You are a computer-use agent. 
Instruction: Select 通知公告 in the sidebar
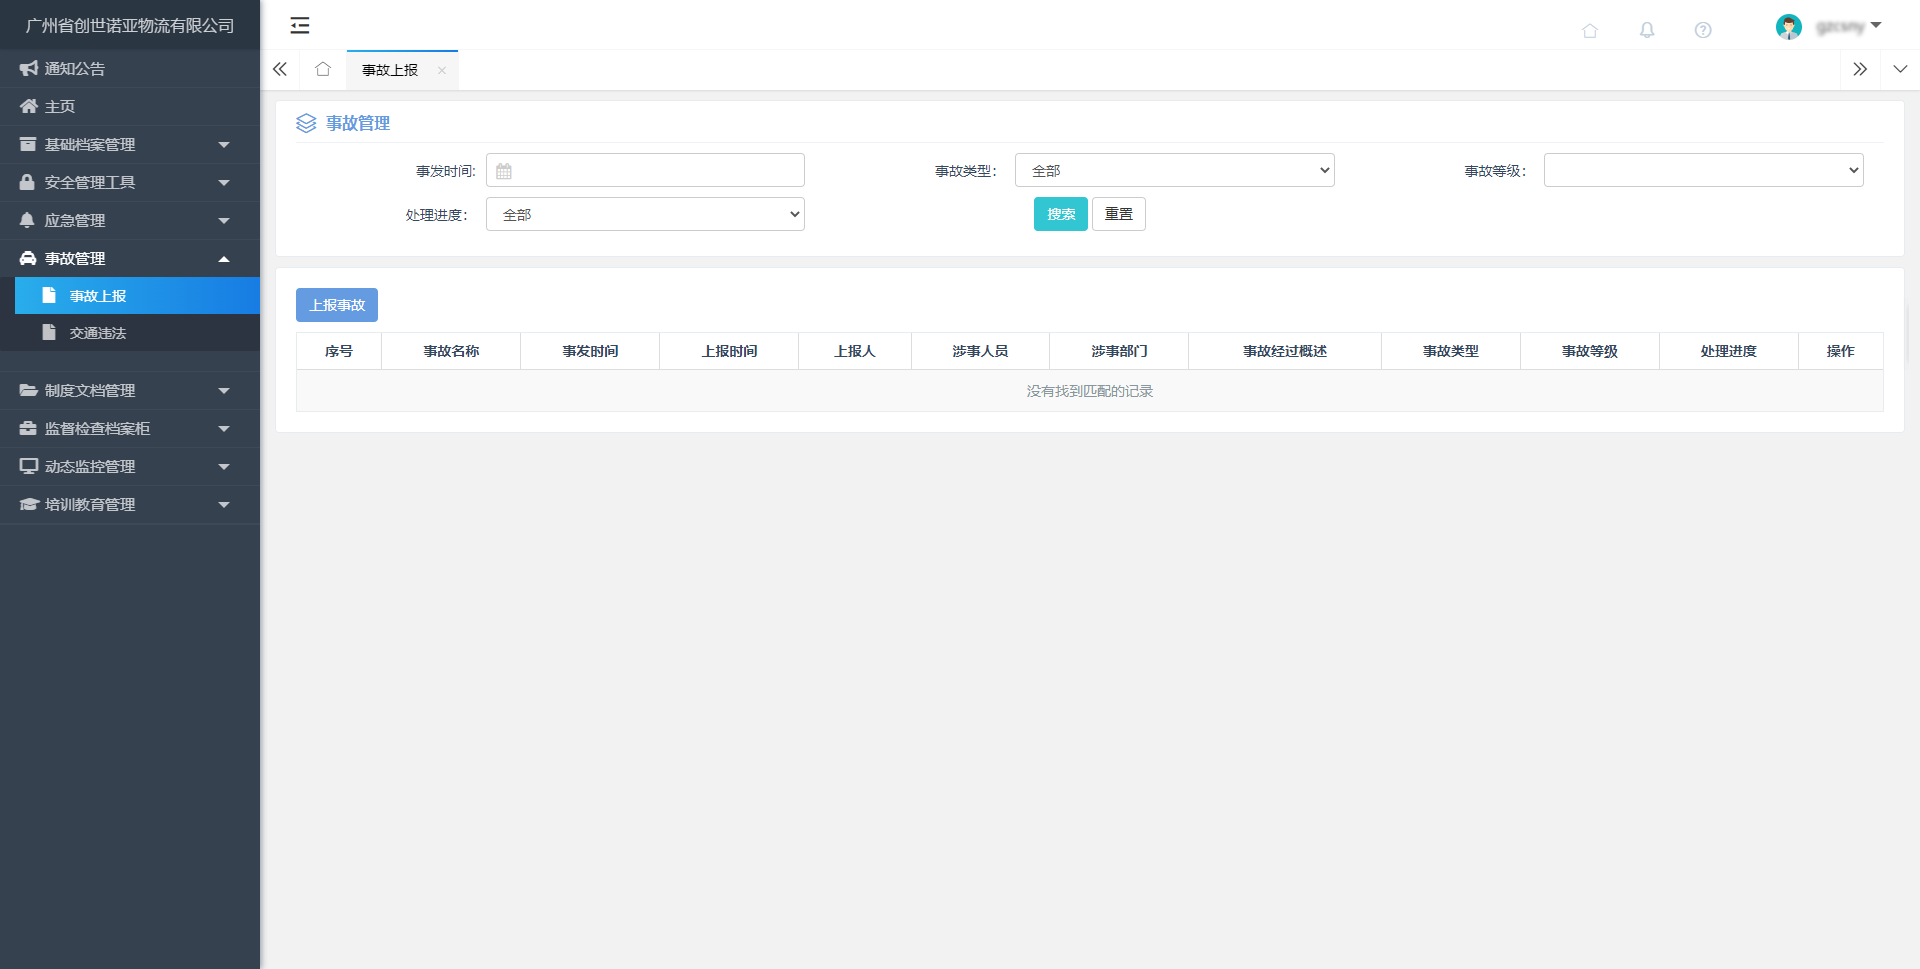75,69
